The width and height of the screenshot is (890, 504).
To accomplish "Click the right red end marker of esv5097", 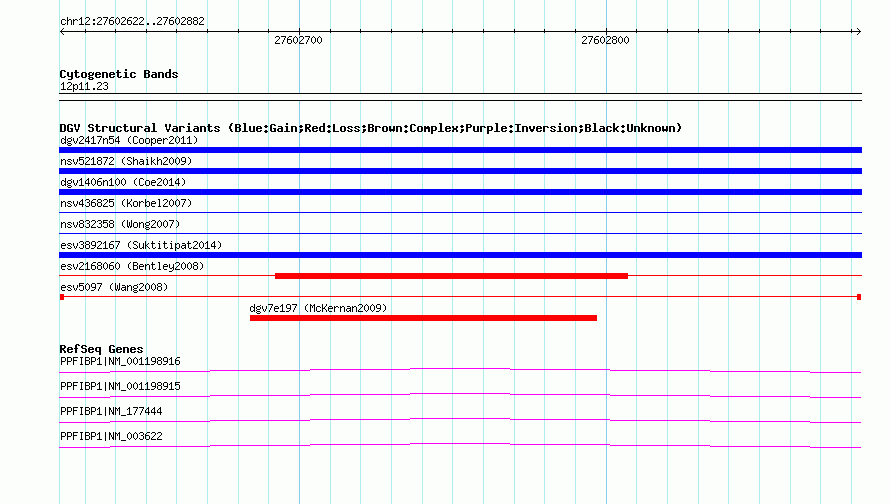I will 859,297.
